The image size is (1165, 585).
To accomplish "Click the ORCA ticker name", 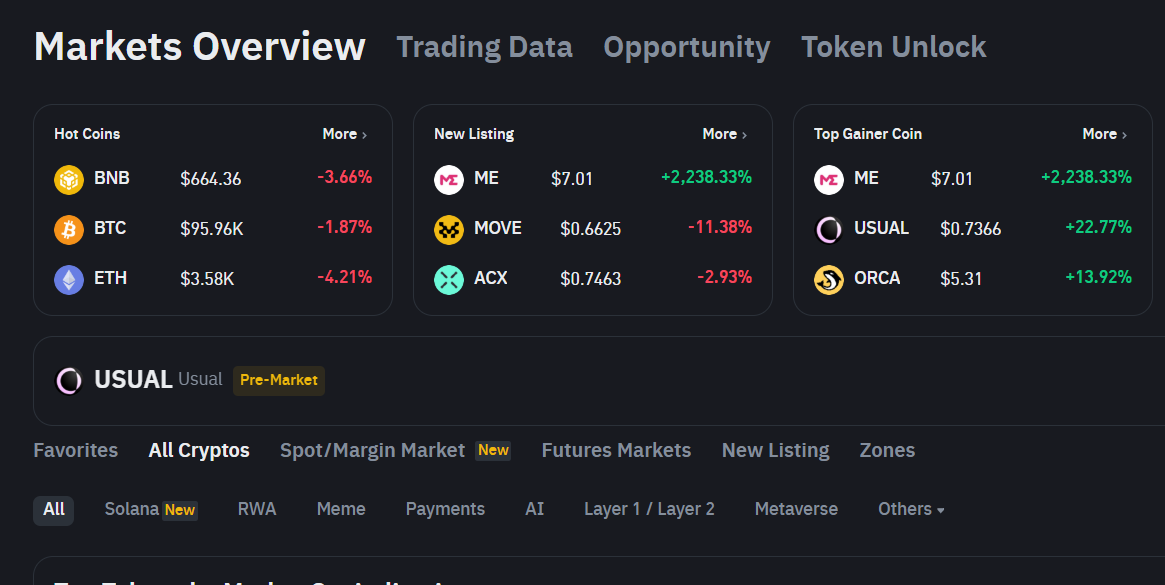I will click(877, 278).
